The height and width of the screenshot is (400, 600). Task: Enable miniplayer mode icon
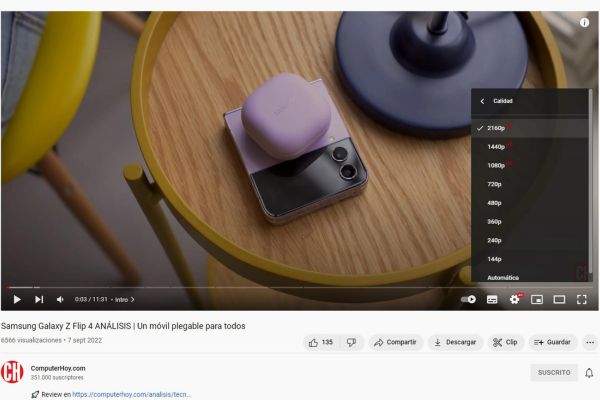(537, 299)
